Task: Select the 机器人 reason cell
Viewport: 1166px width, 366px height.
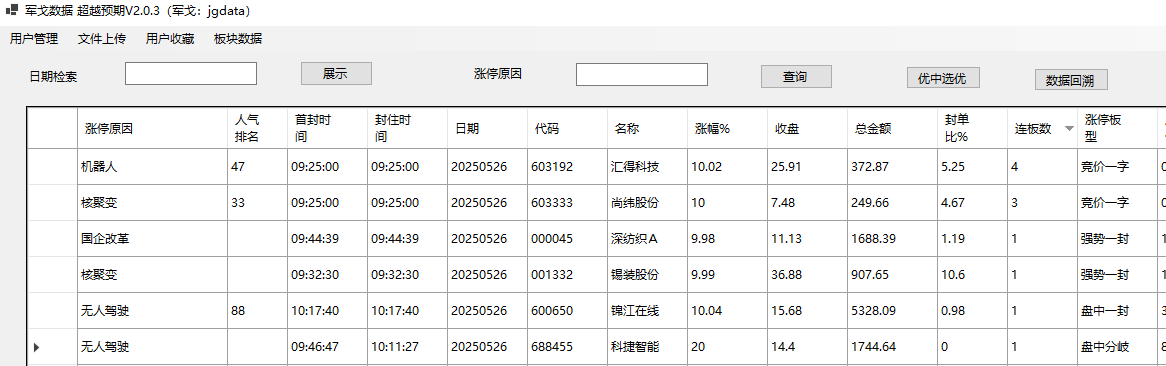Action: [152, 167]
